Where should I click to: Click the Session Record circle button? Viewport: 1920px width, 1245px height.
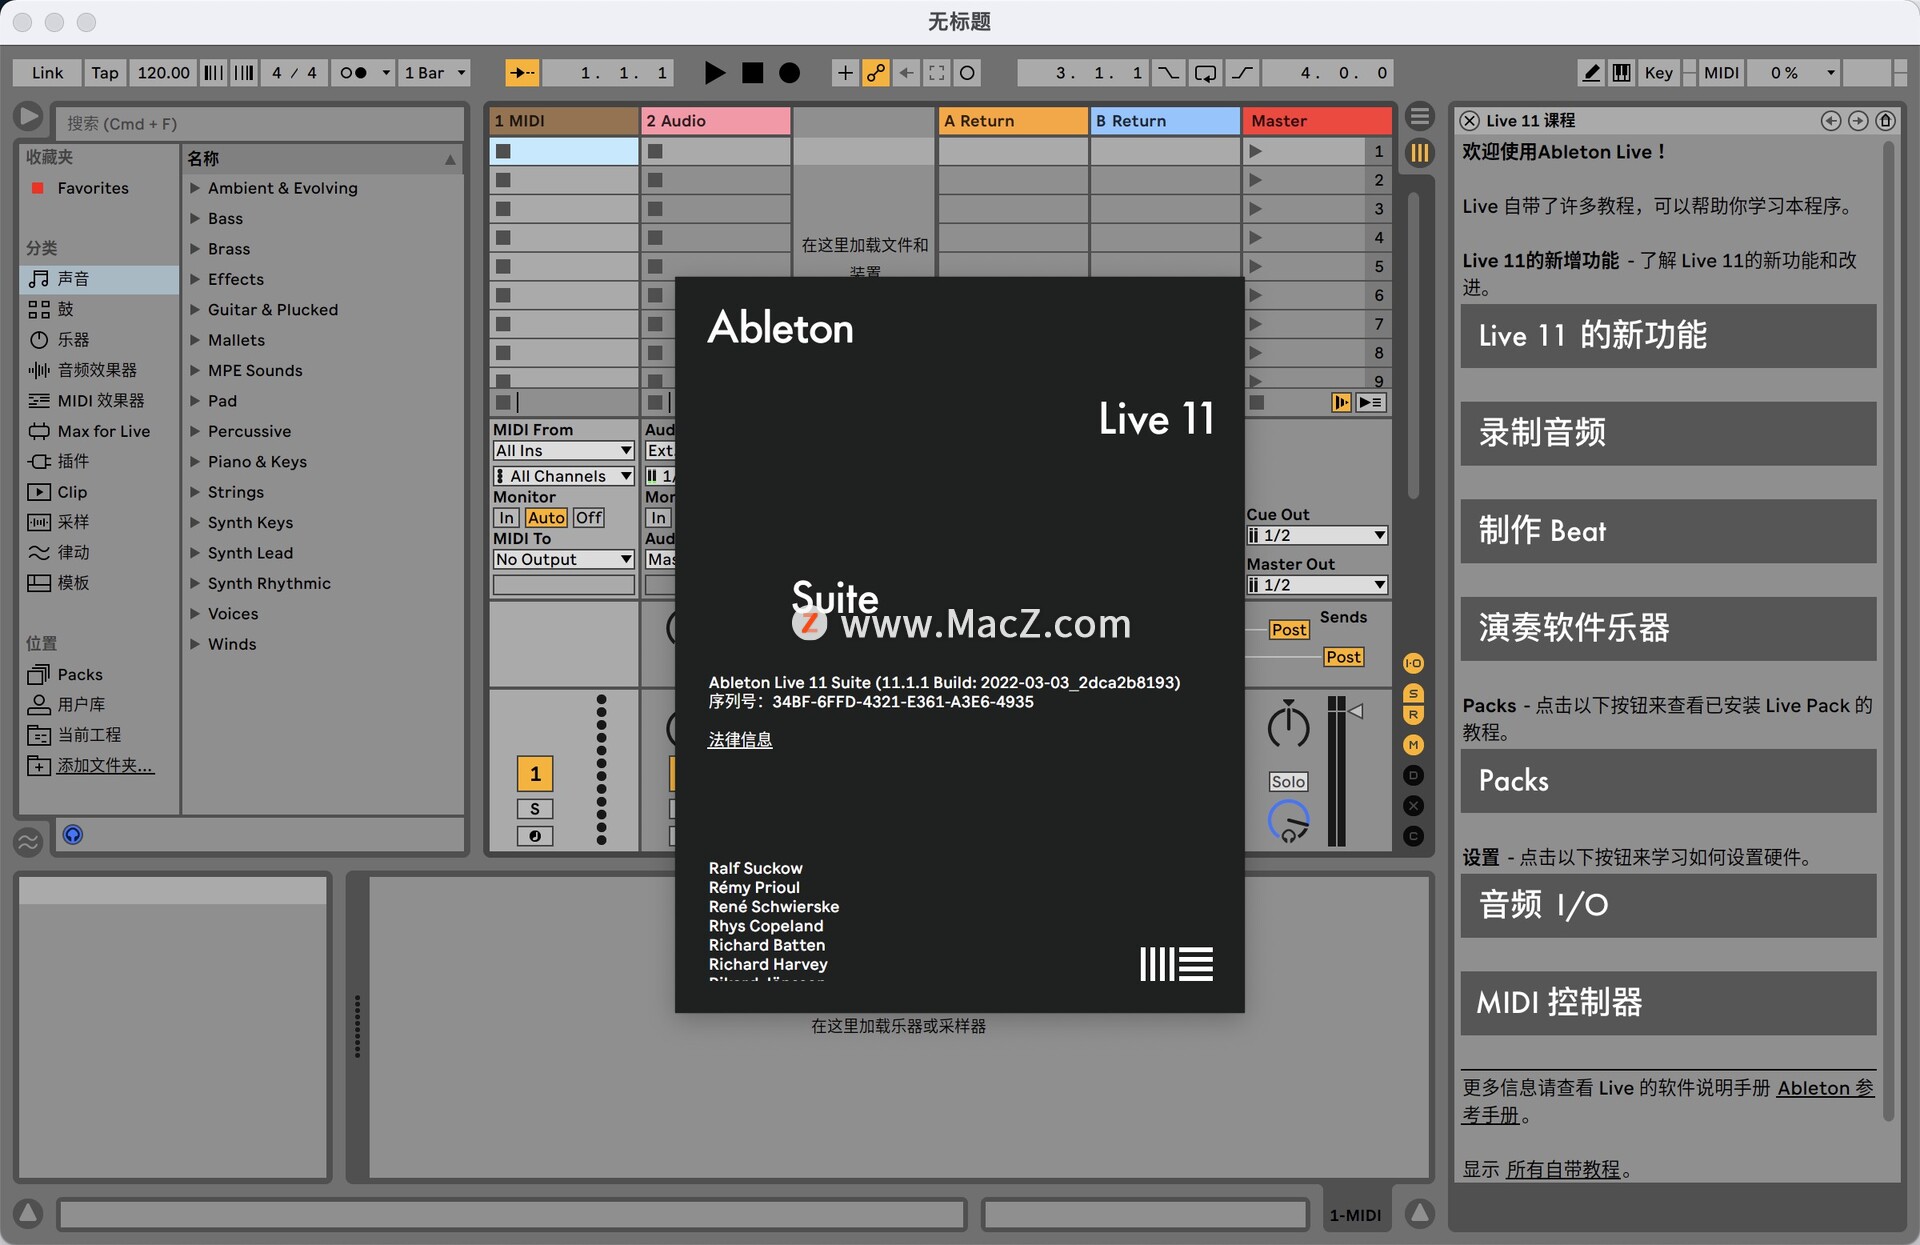coord(967,73)
